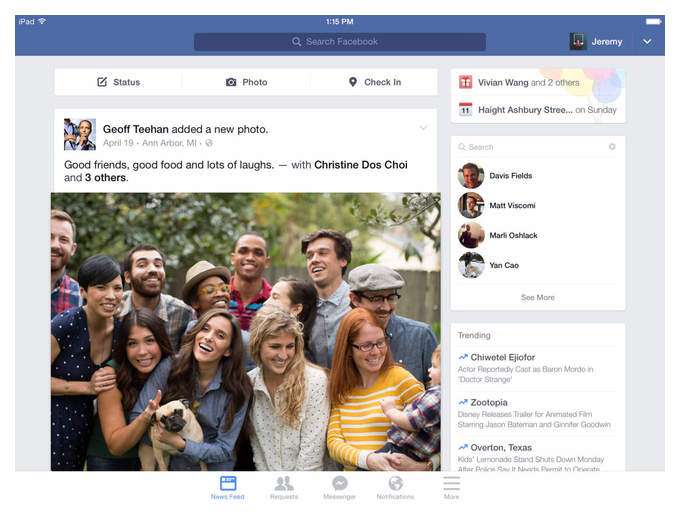Screen dimensions: 680x518
Task: Expand the account dropdown arrow beside Jeremy
Action: tap(647, 42)
